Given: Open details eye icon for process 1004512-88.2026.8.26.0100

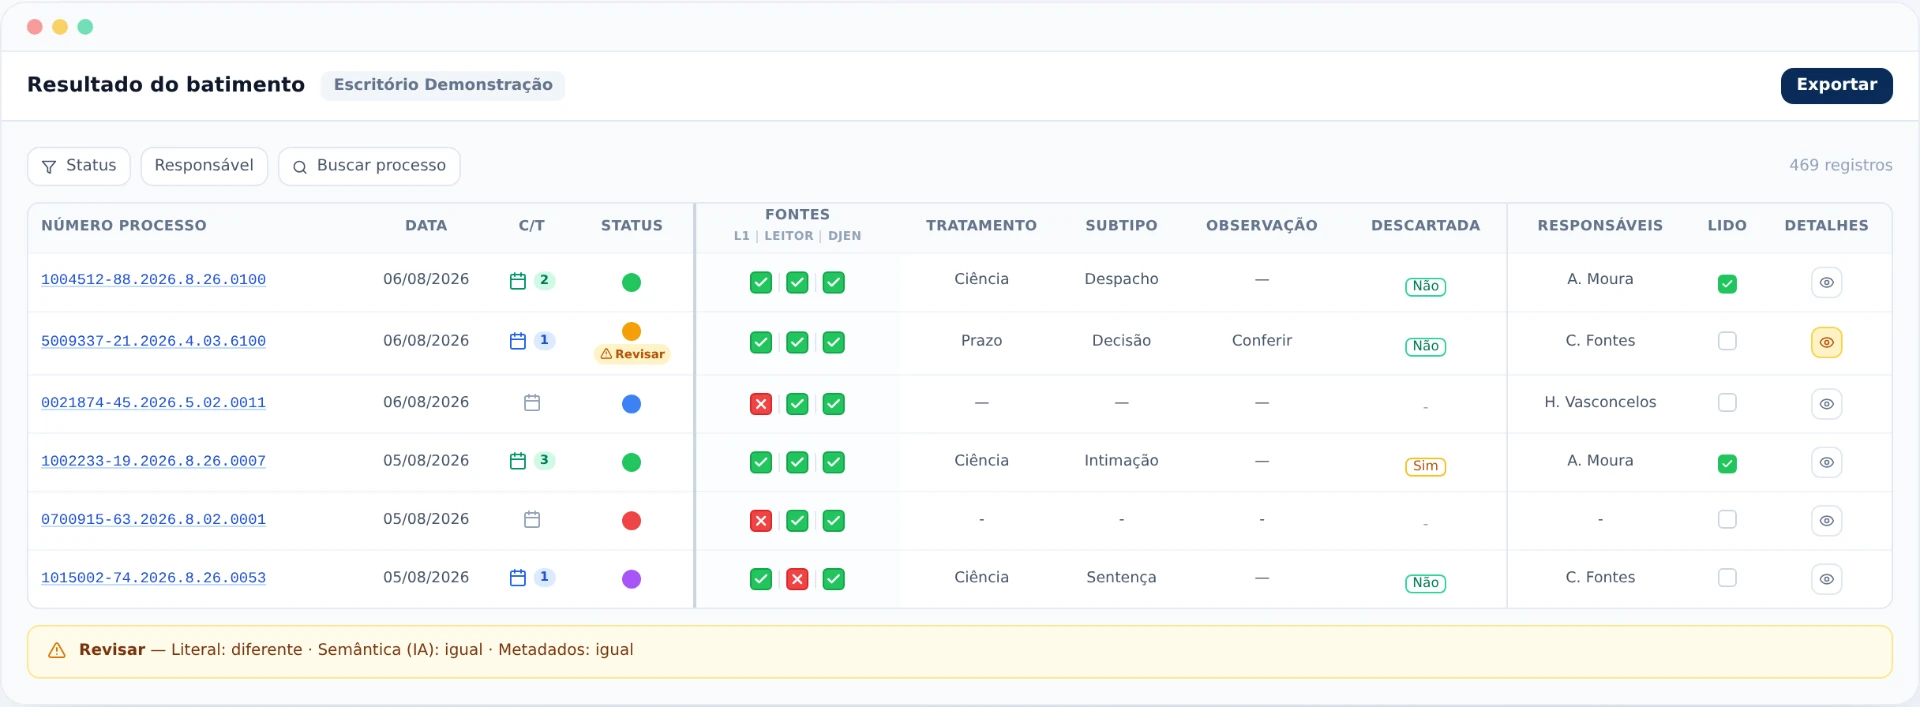Looking at the screenshot, I should point(1826,283).
